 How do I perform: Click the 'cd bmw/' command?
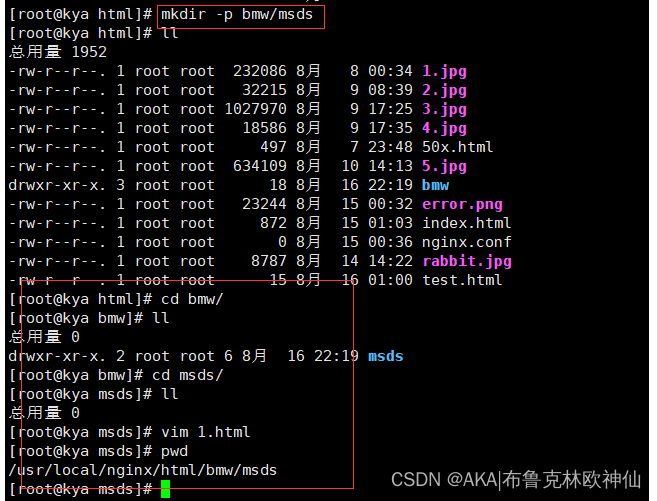point(192,299)
